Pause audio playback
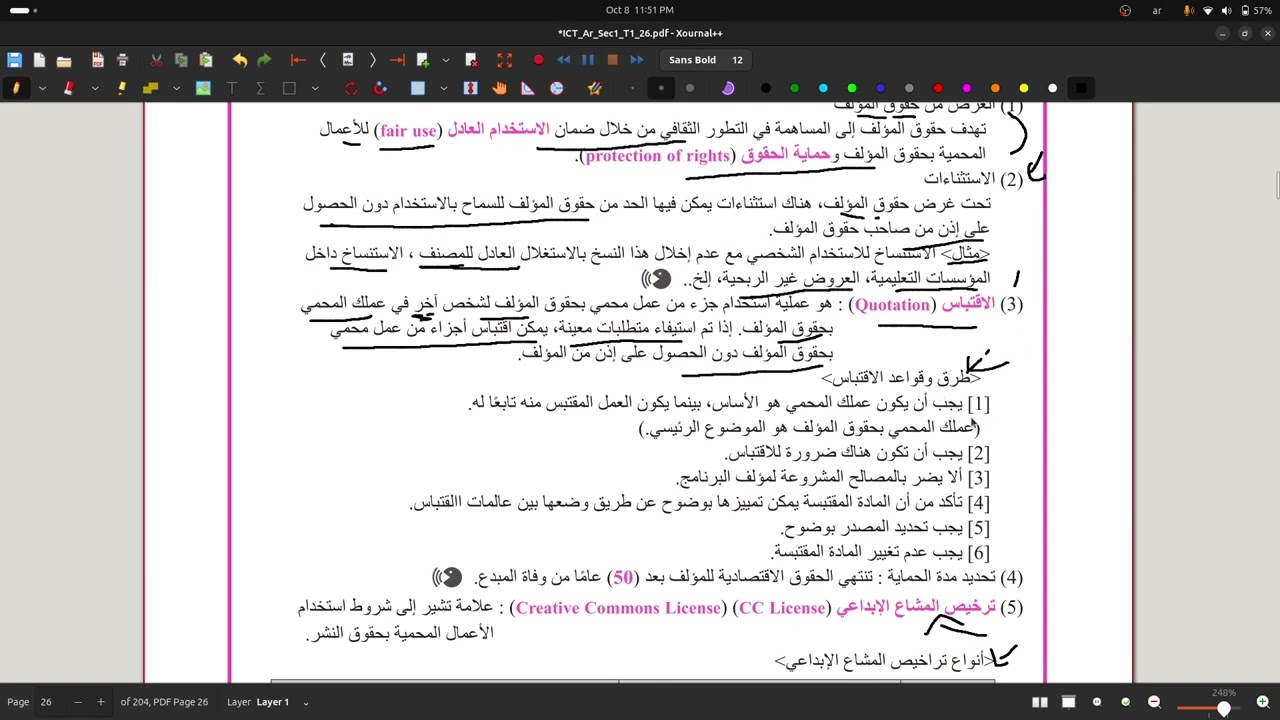The image size is (1280, 720). 588,60
